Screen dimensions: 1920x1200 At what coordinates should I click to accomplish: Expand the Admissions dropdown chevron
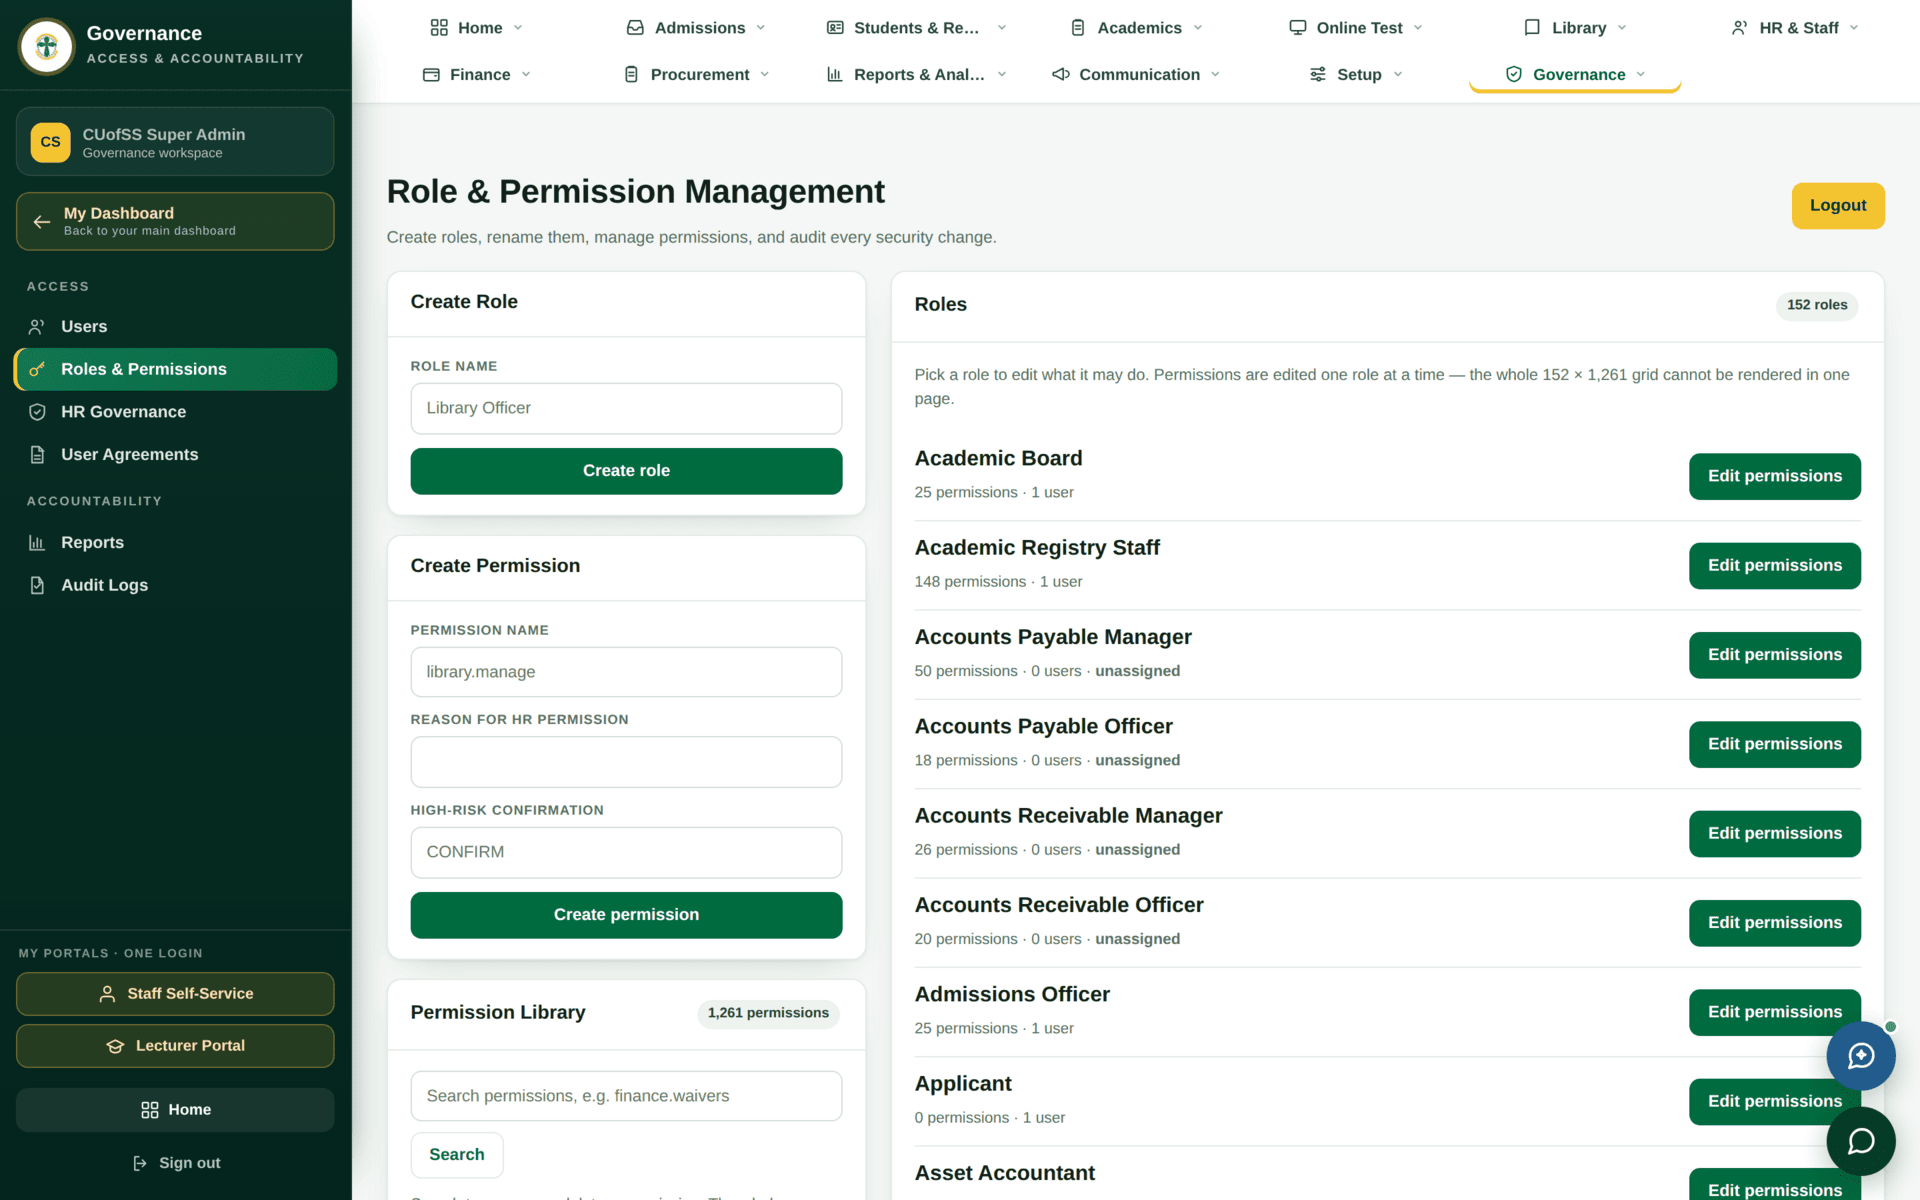click(x=761, y=28)
